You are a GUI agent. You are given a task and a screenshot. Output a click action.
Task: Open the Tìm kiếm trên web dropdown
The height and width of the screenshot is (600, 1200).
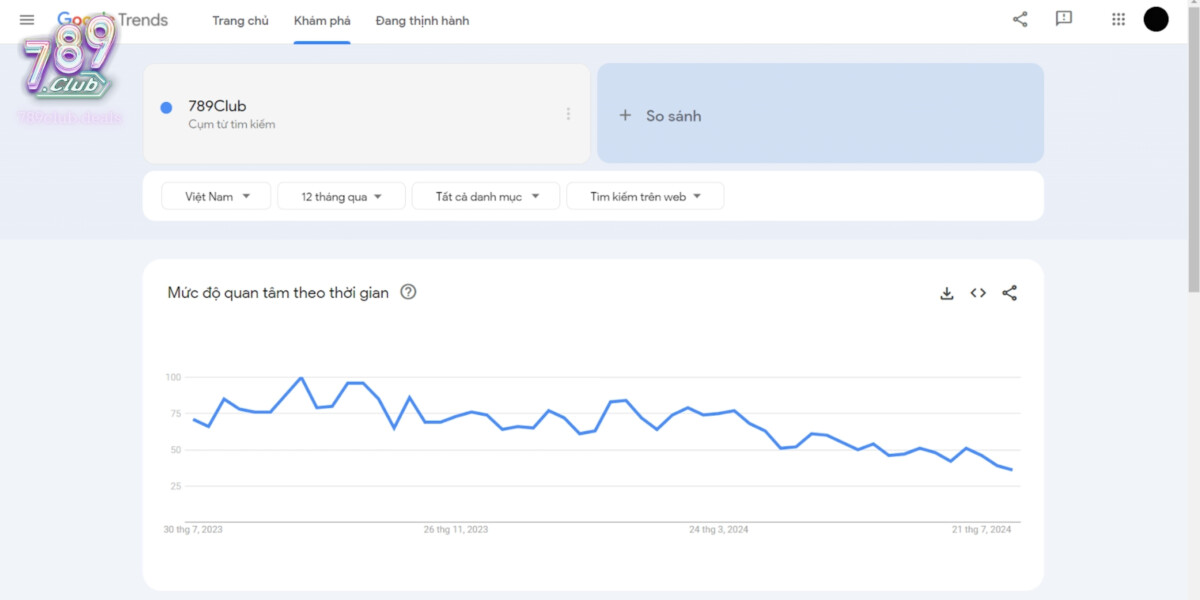(645, 196)
